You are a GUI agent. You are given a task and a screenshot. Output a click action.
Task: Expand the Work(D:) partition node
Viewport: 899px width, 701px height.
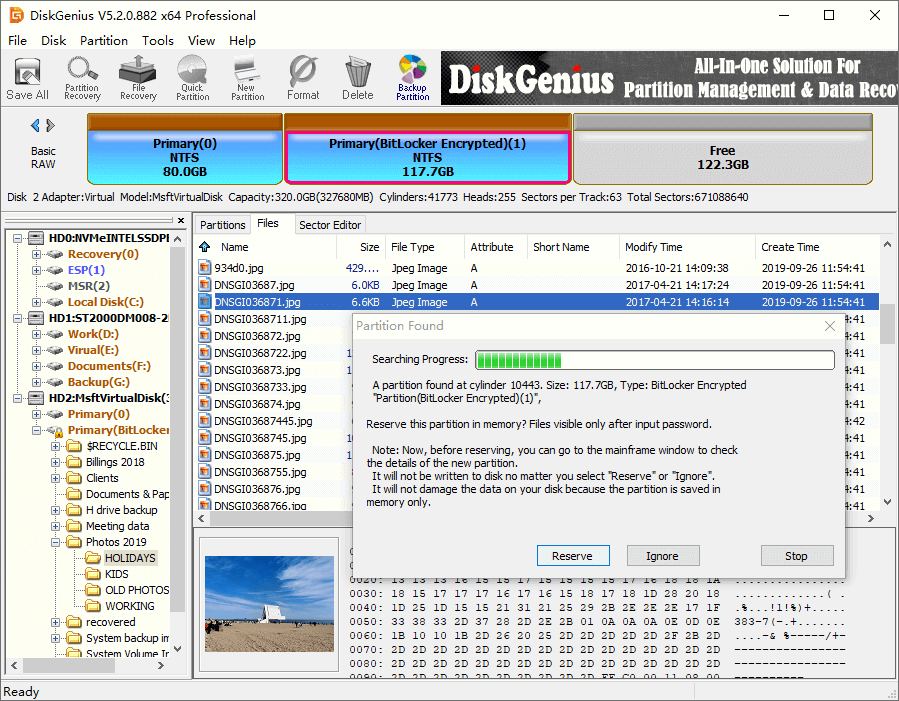37,334
